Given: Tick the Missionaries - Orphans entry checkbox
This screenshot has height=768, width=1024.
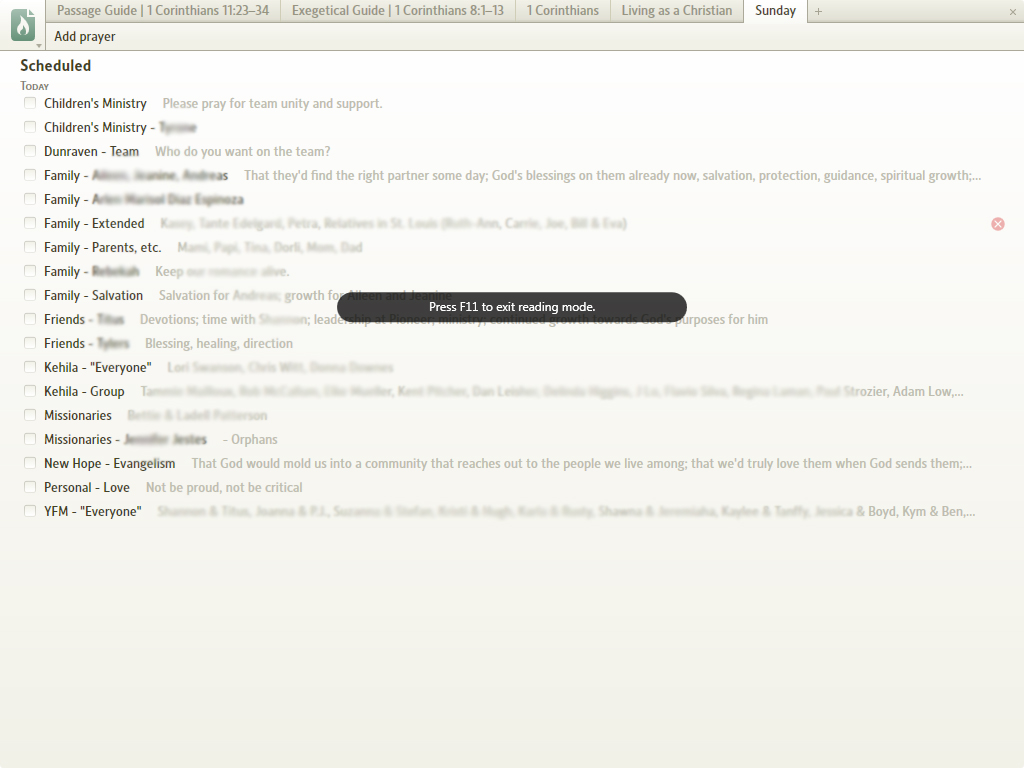Looking at the screenshot, I should click(30, 439).
